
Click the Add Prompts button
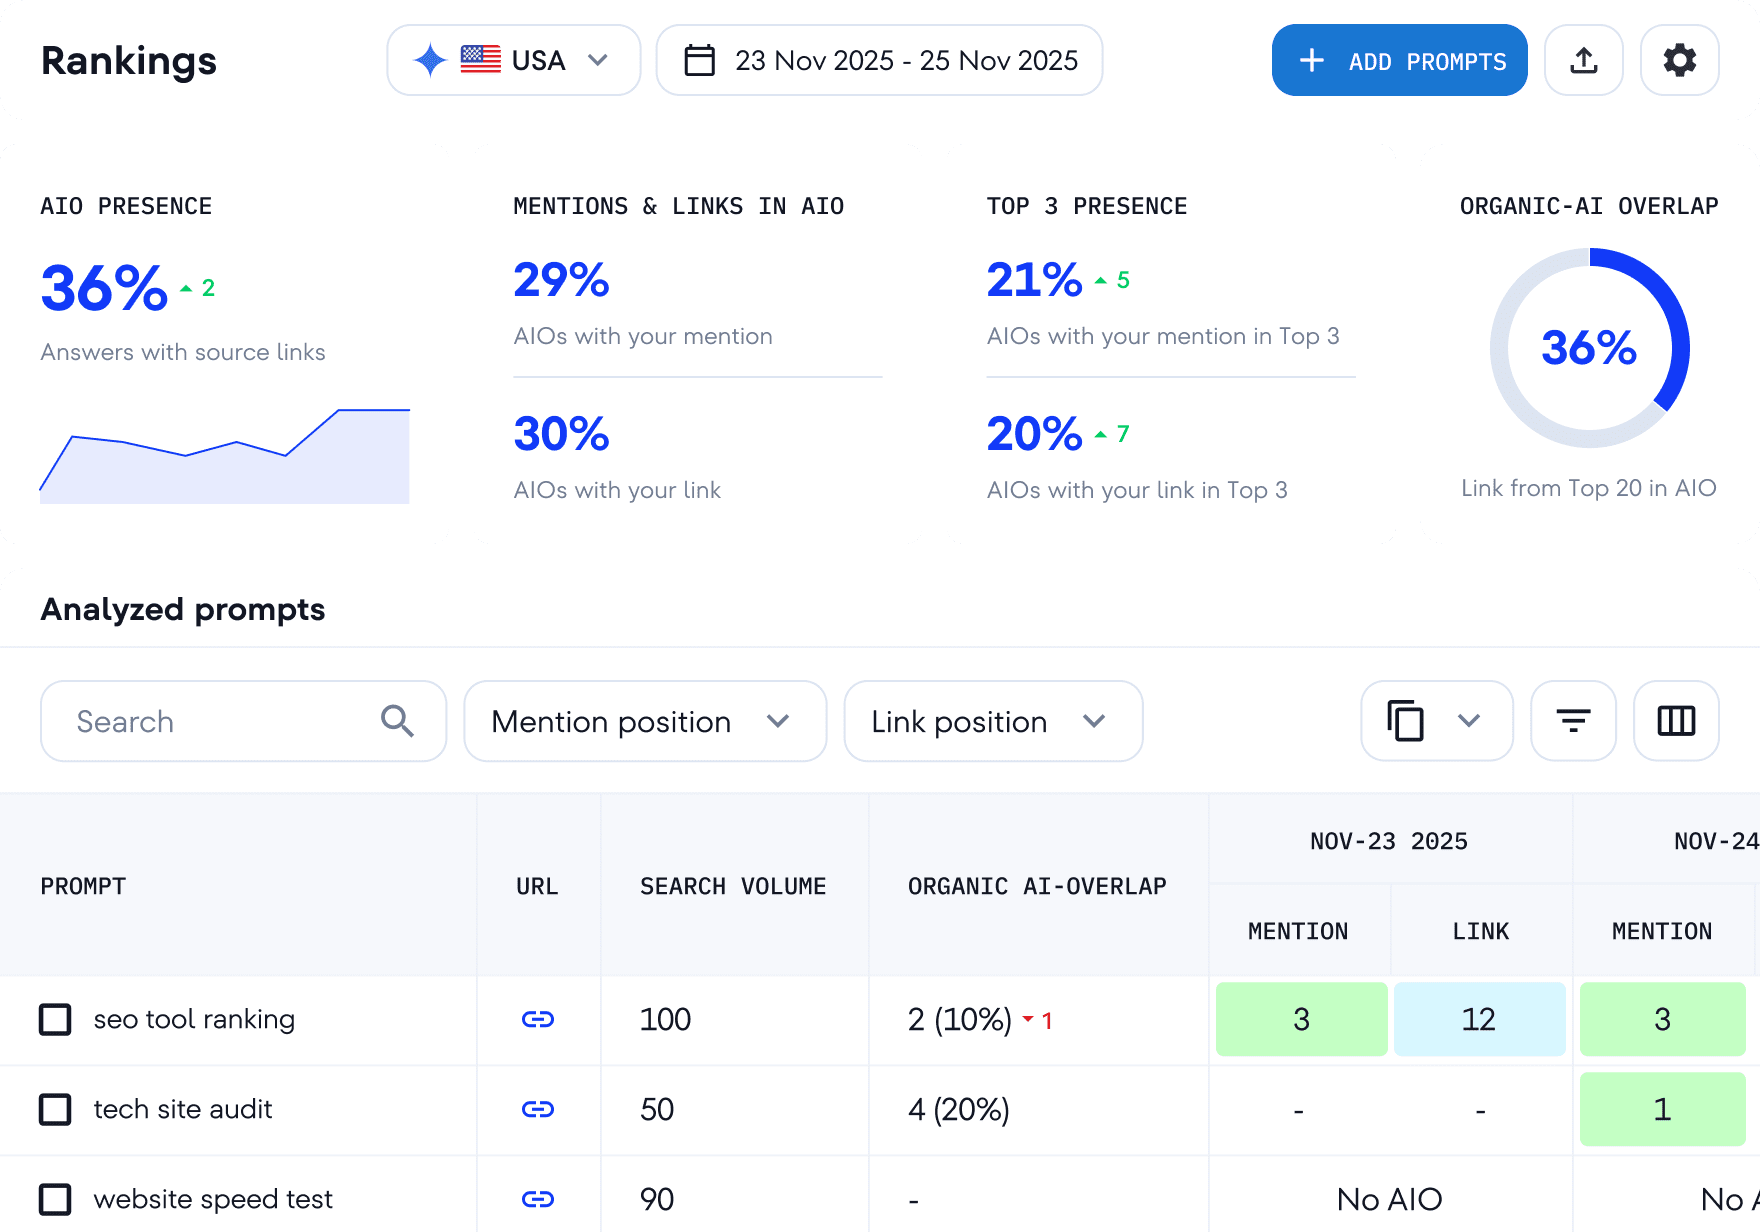pos(1399,60)
